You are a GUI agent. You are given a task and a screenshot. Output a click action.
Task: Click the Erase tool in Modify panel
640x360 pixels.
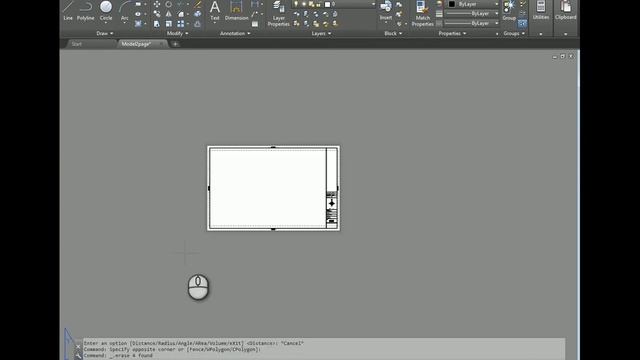198,4
